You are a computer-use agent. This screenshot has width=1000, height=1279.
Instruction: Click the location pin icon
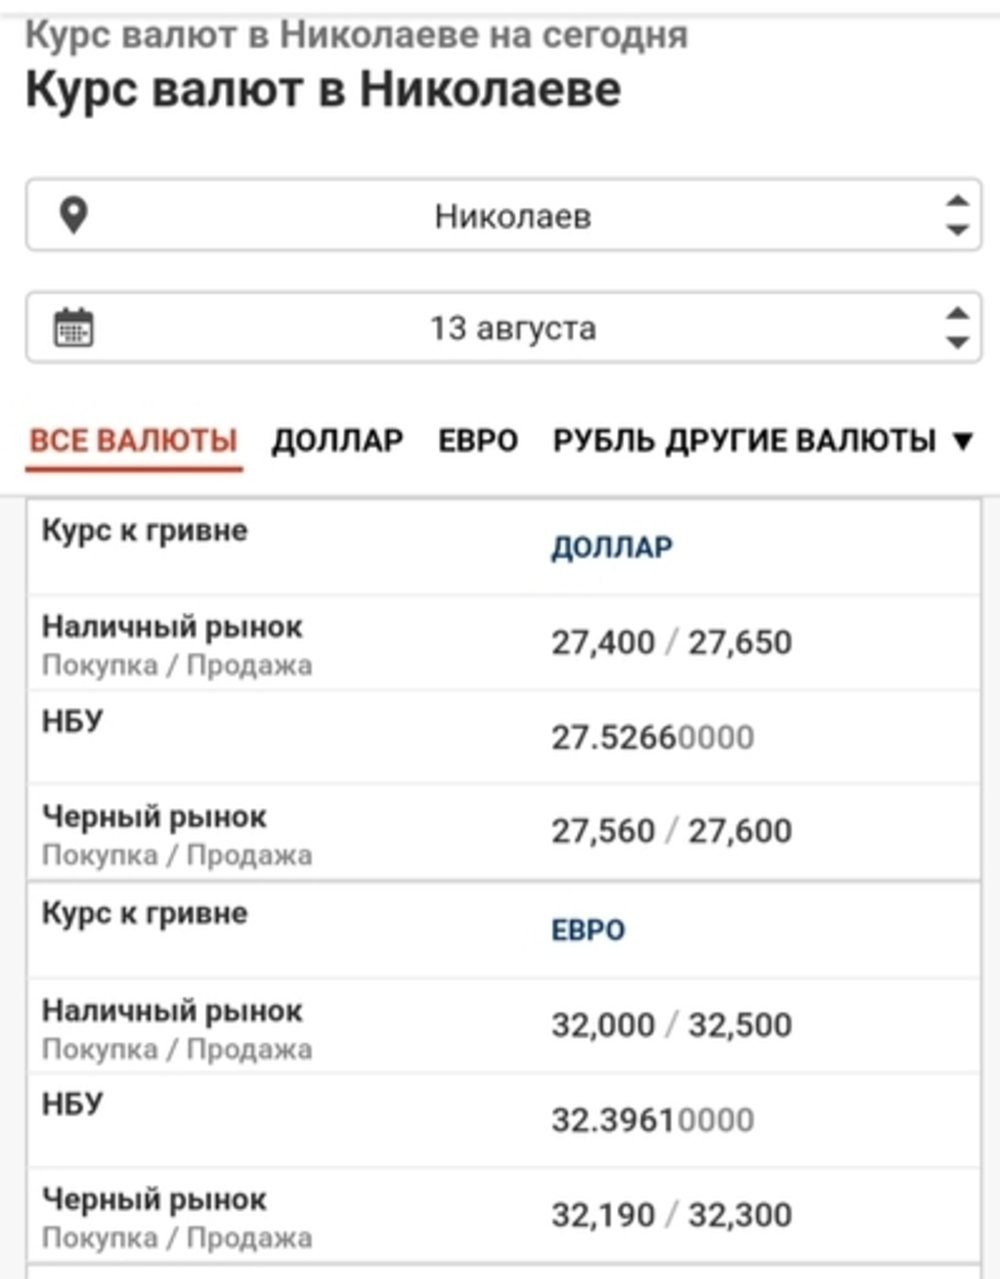pos(73,215)
